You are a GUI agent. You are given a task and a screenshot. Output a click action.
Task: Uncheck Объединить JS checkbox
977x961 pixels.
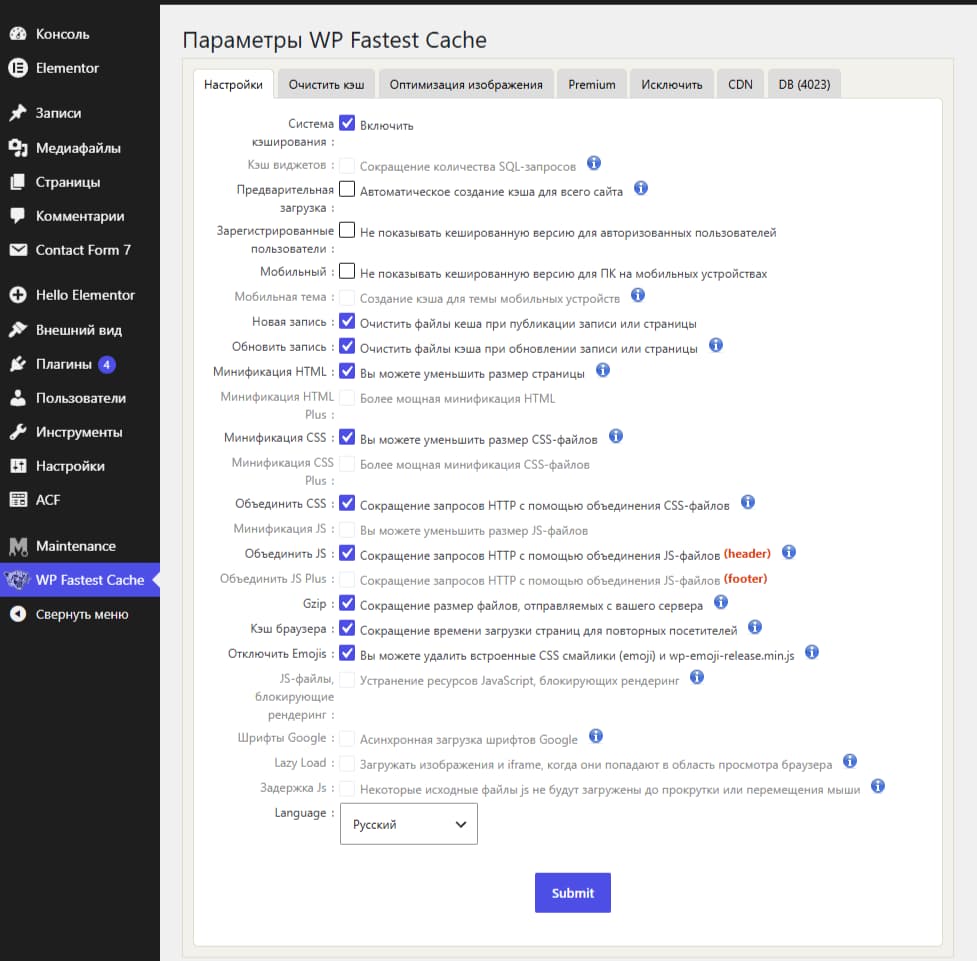(347, 553)
